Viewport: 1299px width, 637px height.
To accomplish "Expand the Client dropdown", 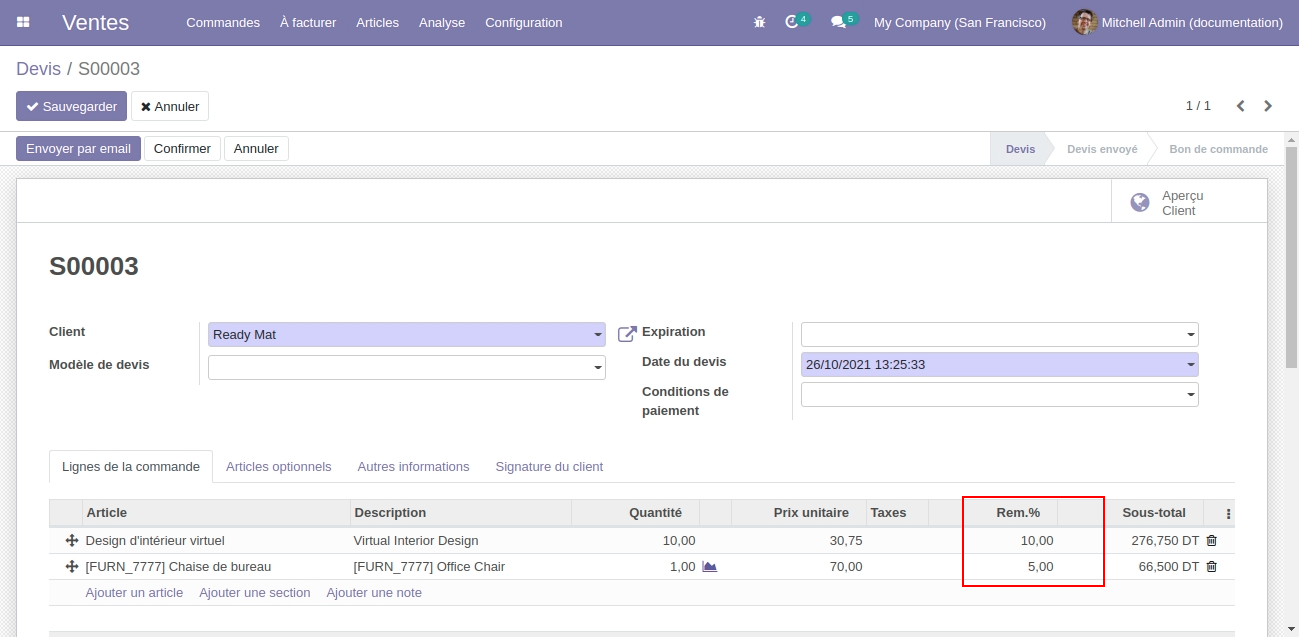I will point(598,335).
